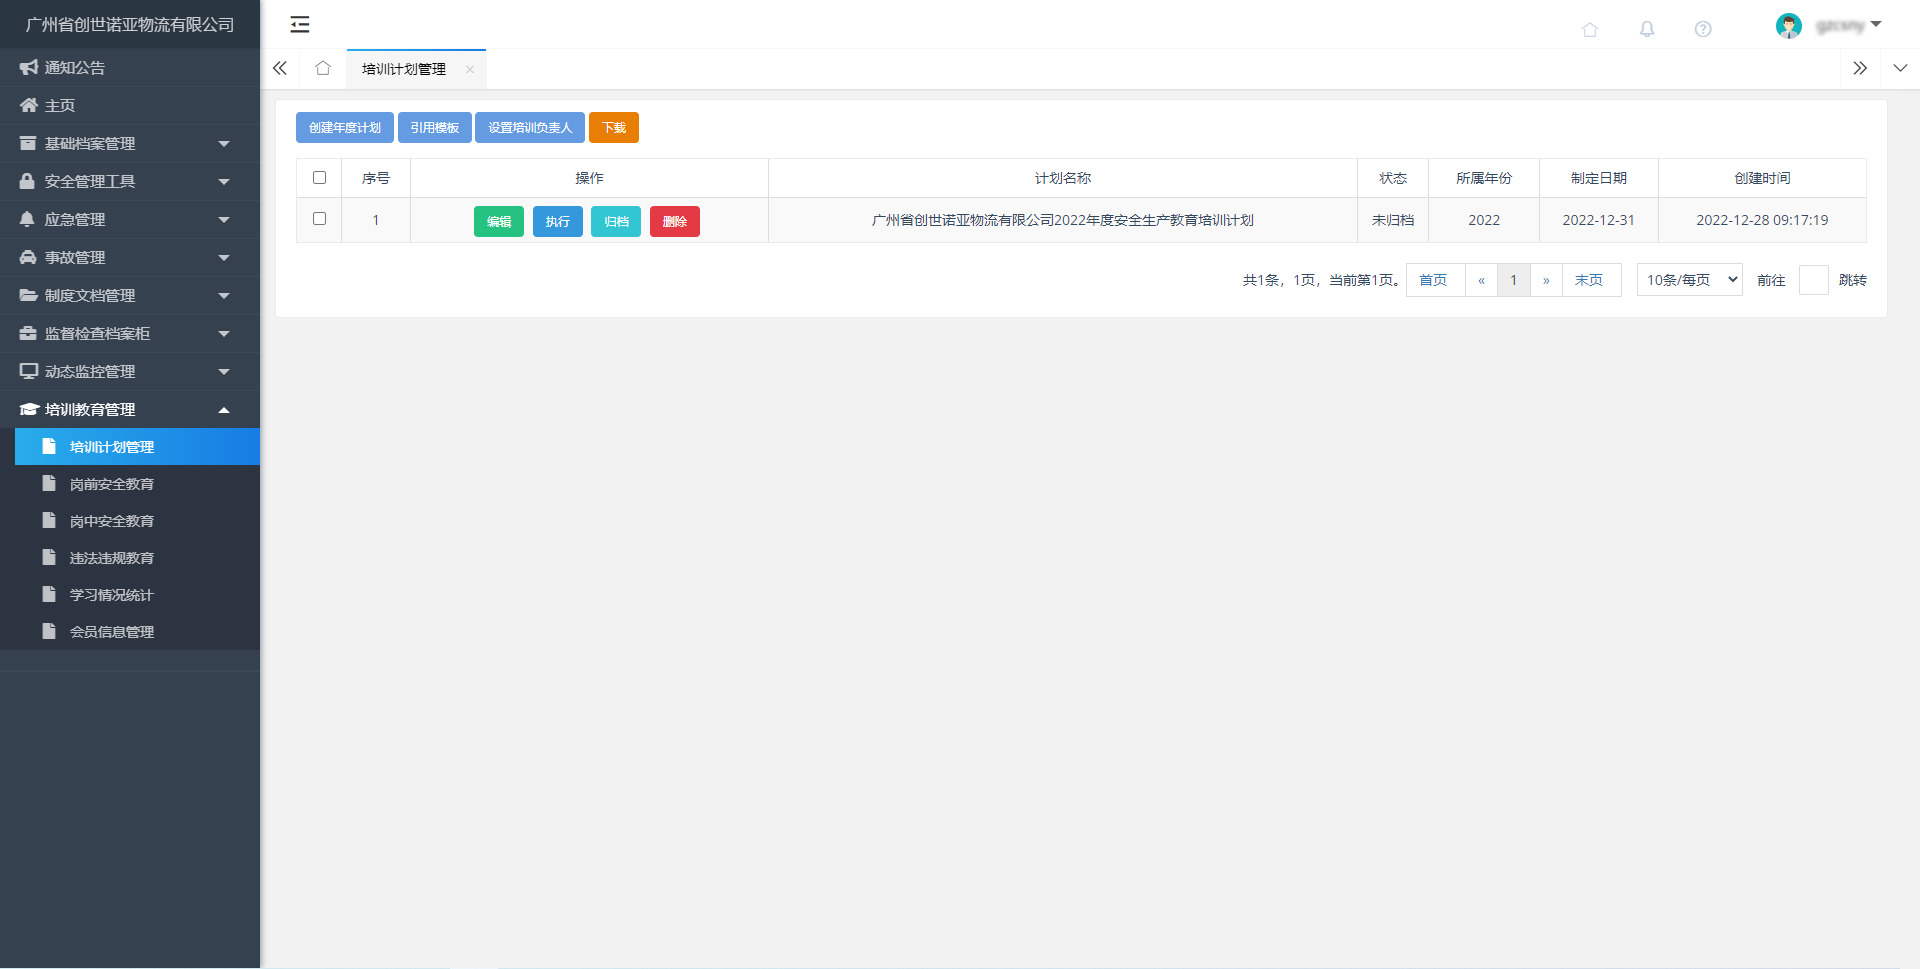Viewport: 1920px width, 969px height.
Task: Click the user avatar icon
Action: coord(1788,26)
